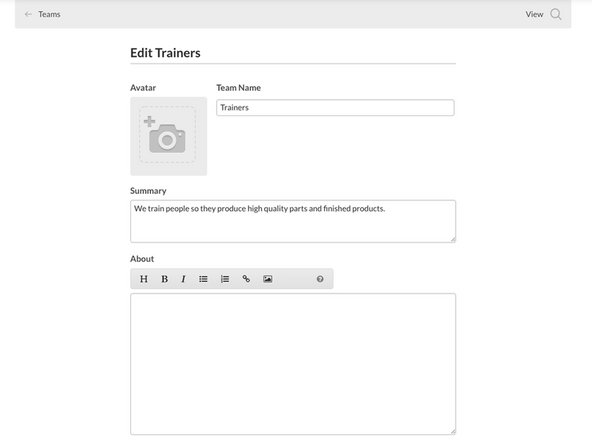Insert a hyperlink in About
Viewport: 592px width, 437px height.
246,279
